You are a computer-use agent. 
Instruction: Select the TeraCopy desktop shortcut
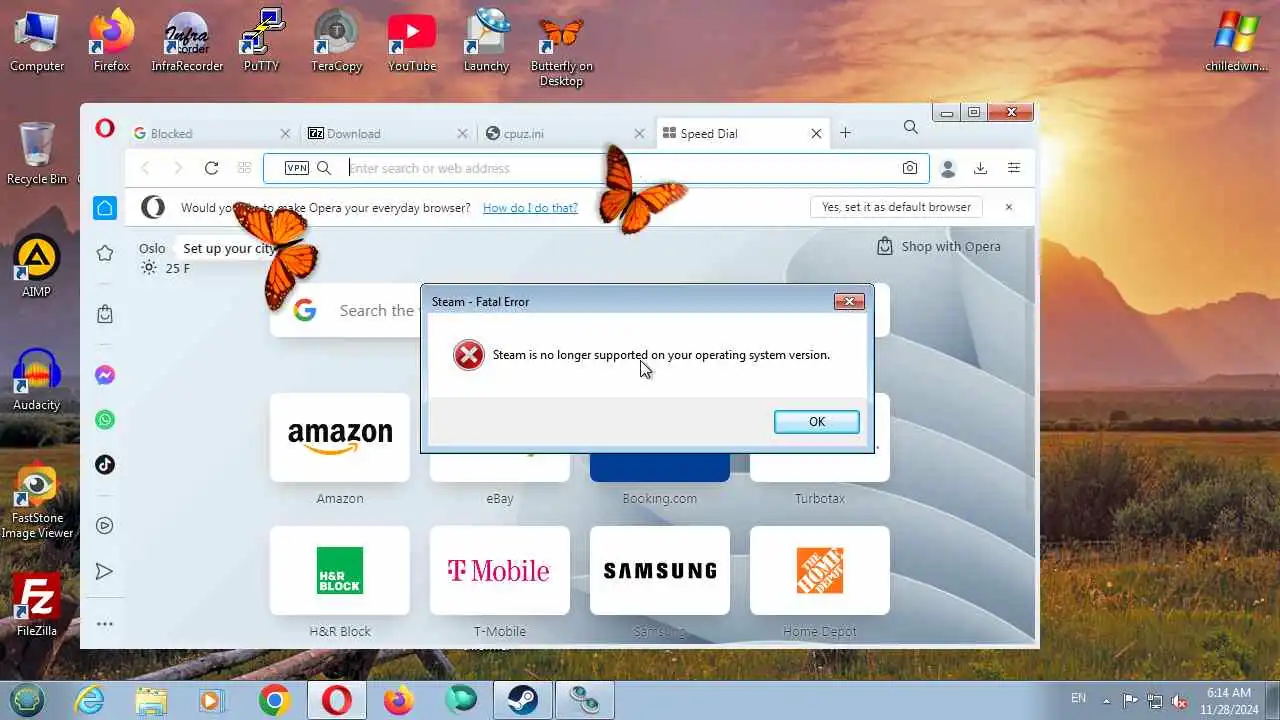pyautogui.click(x=337, y=40)
